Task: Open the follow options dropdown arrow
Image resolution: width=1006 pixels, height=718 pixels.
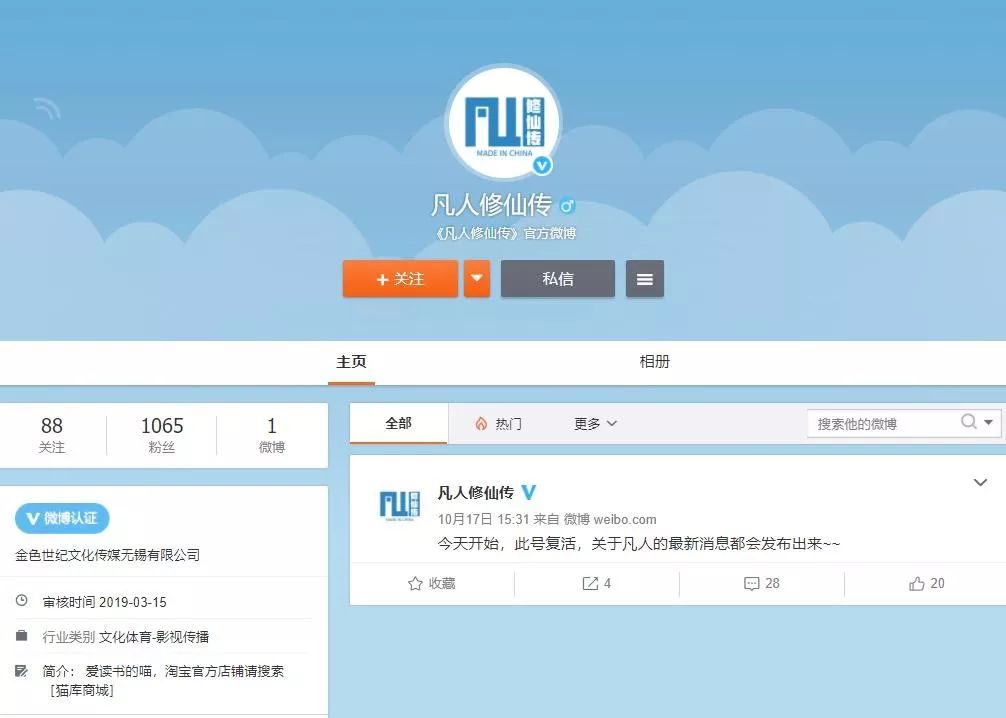Action: pyautogui.click(x=477, y=278)
